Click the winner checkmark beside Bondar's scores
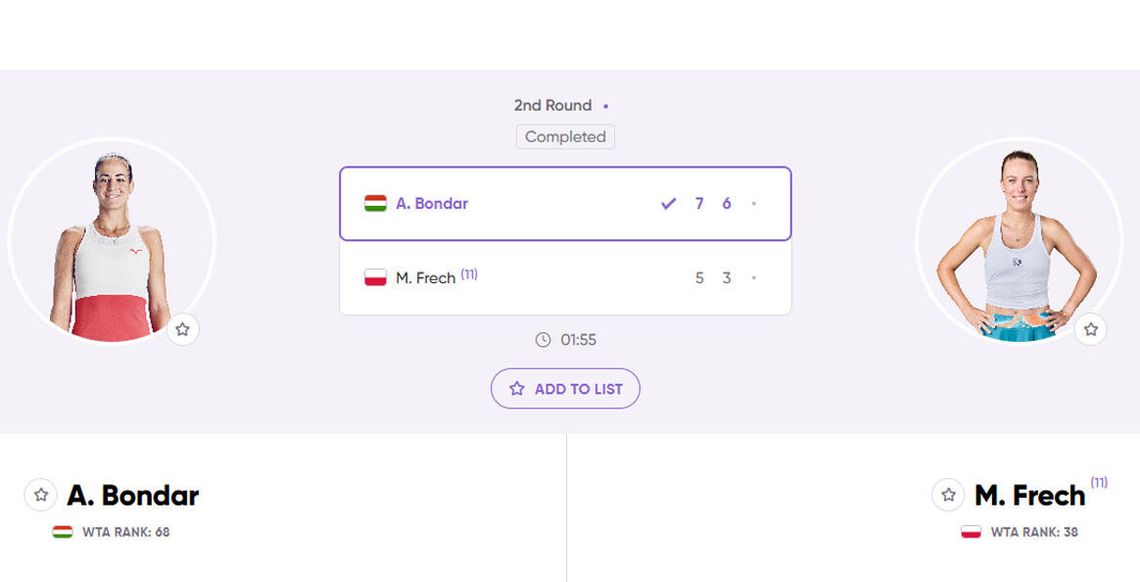Viewport: 1140px width, 582px height. (x=668, y=204)
